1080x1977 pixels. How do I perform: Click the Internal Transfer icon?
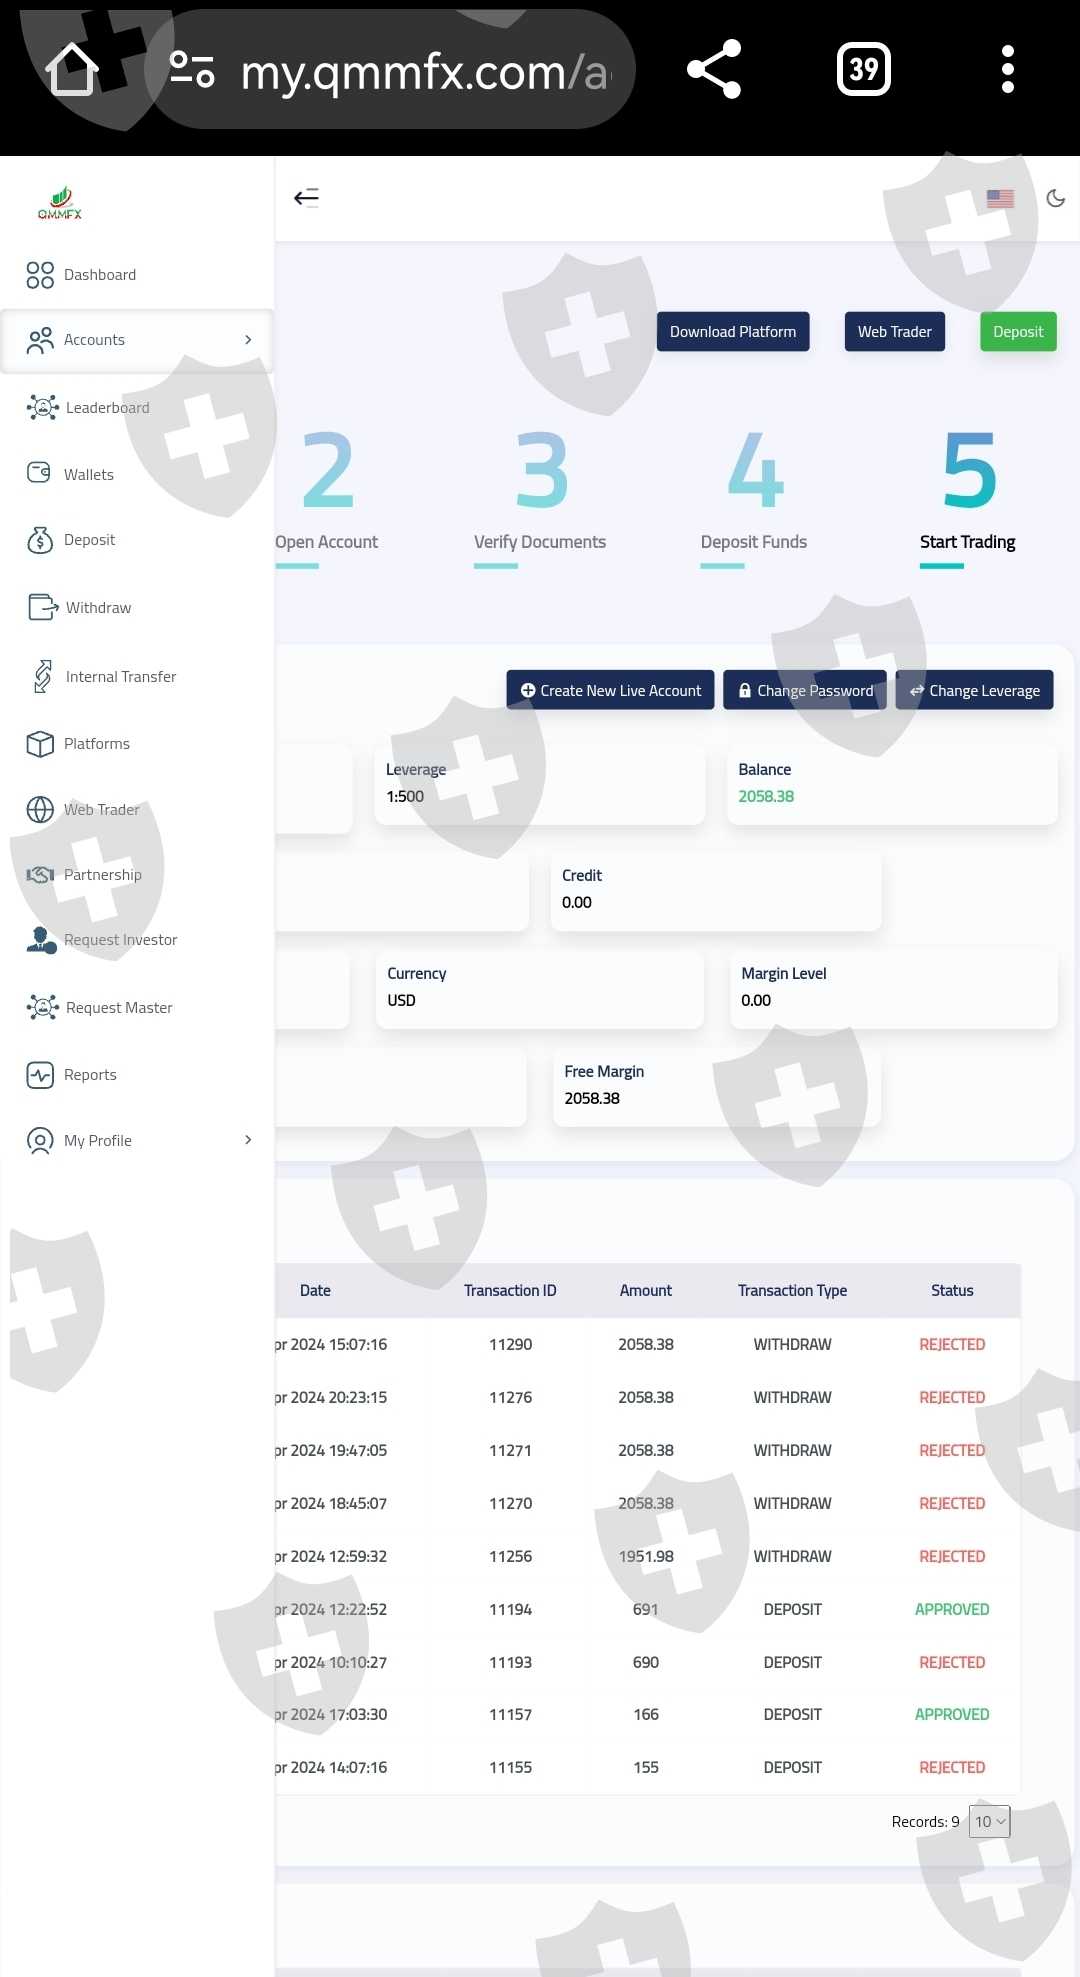point(43,676)
